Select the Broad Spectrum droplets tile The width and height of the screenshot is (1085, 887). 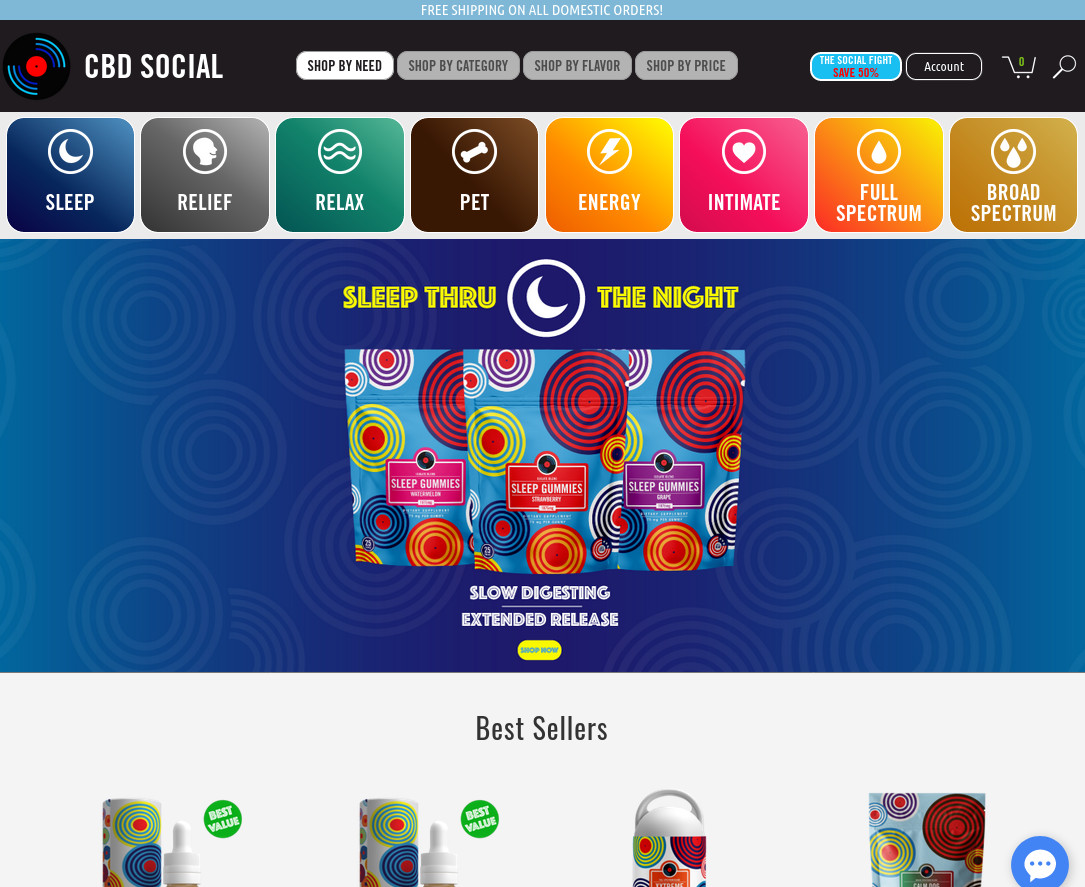click(x=1014, y=175)
